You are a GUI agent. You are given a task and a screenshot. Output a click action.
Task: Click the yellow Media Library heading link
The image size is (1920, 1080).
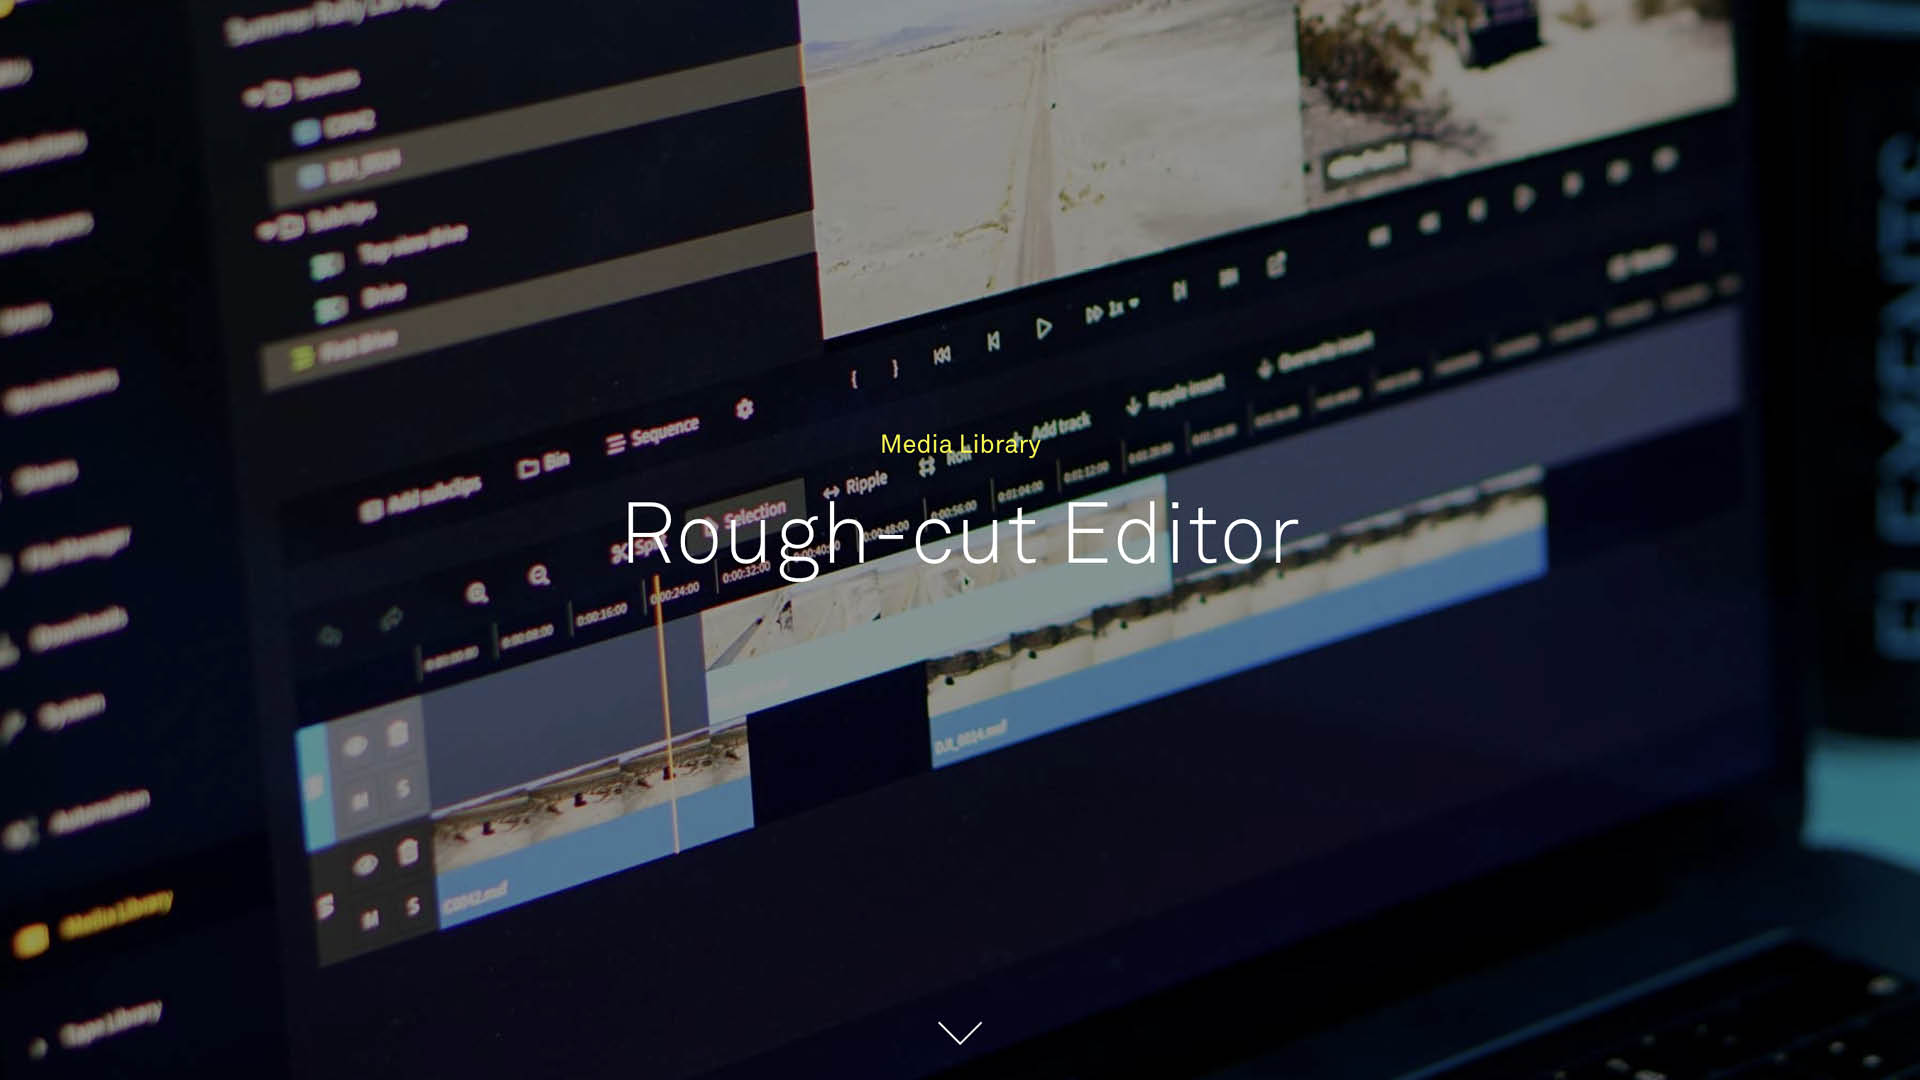960,444
